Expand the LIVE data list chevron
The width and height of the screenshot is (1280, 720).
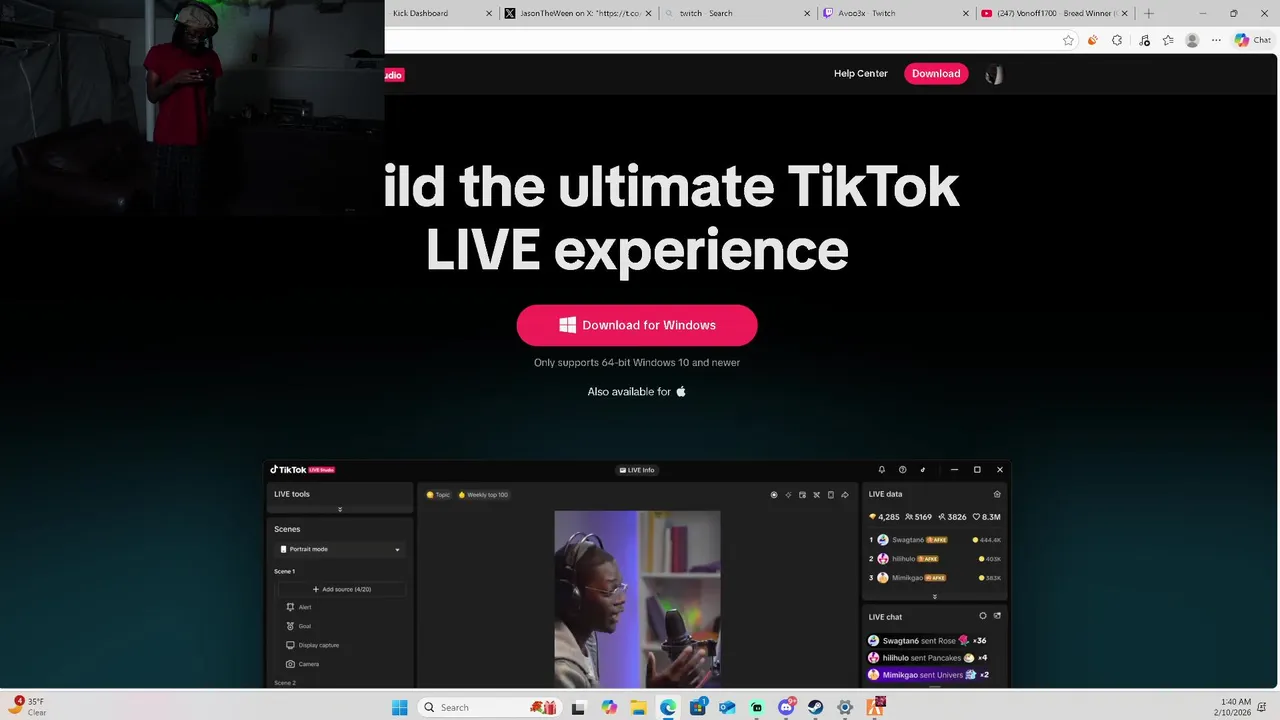pos(934,597)
